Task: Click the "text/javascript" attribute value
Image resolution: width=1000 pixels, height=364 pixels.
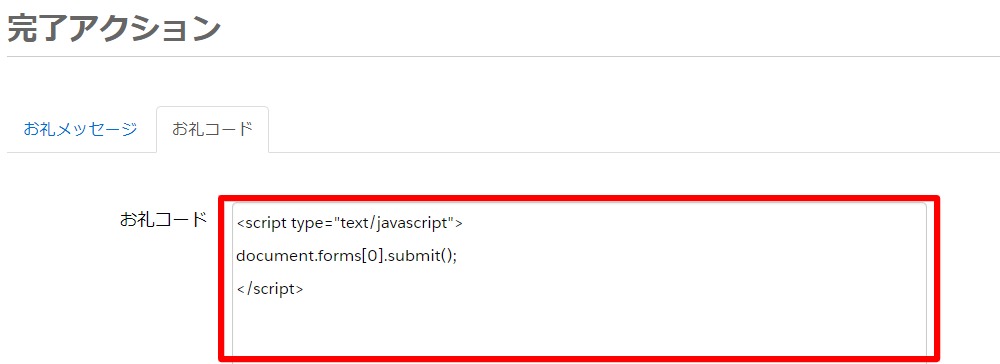Action: point(381,223)
